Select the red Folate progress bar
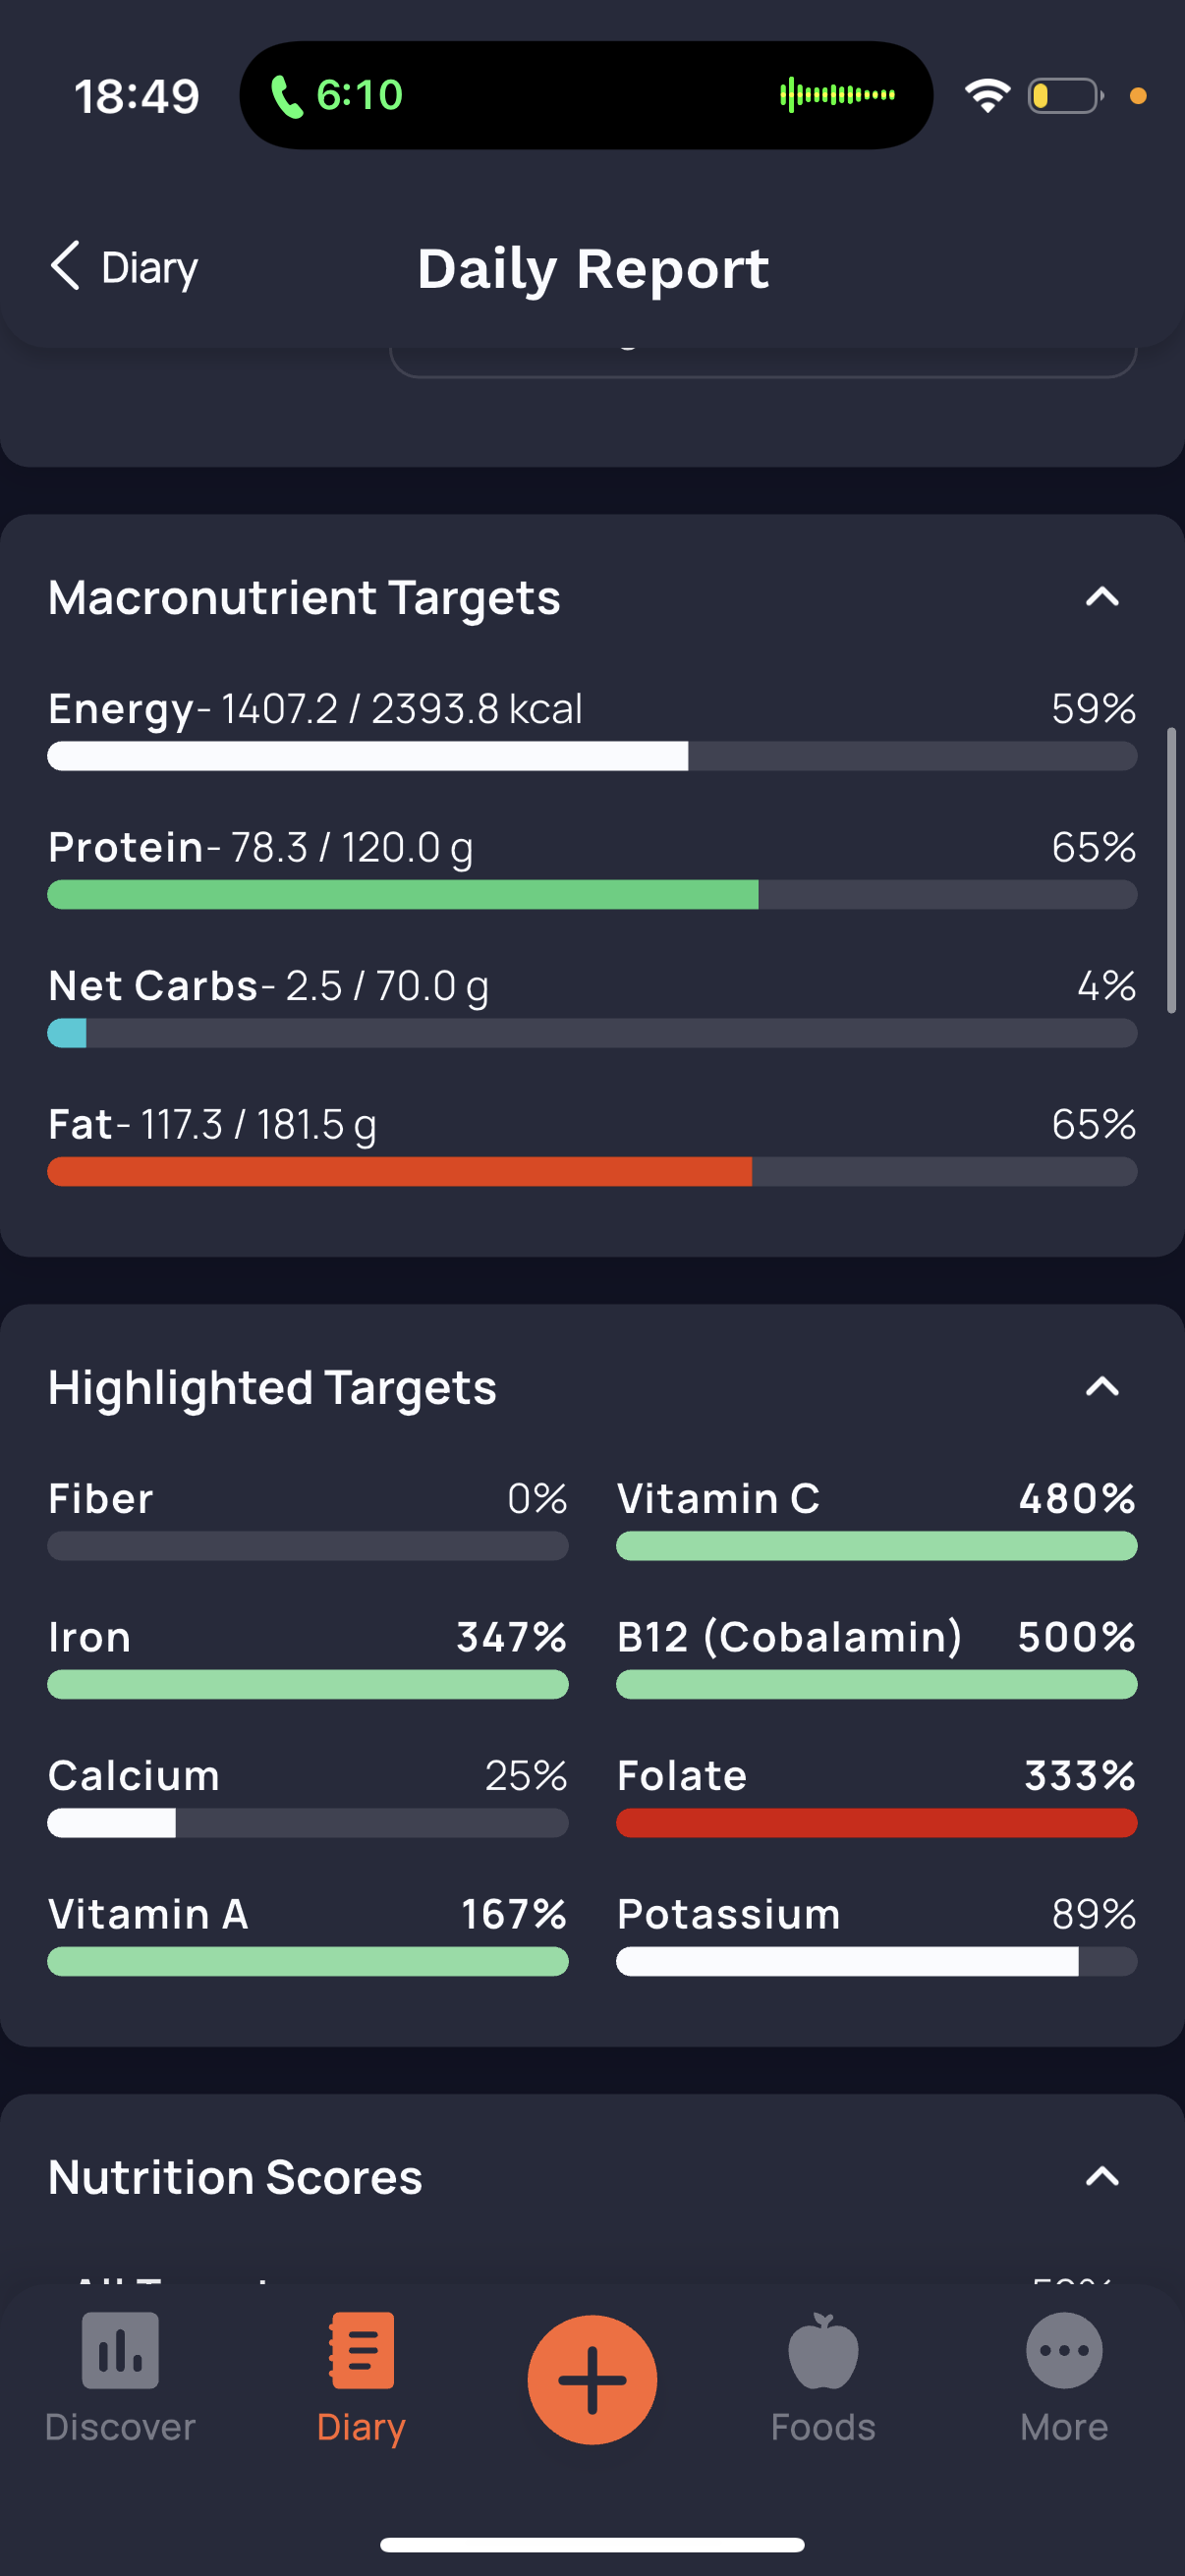The width and height of the screenshot is (1185, 2576). pyautogui.click(x=877, y=1823)
